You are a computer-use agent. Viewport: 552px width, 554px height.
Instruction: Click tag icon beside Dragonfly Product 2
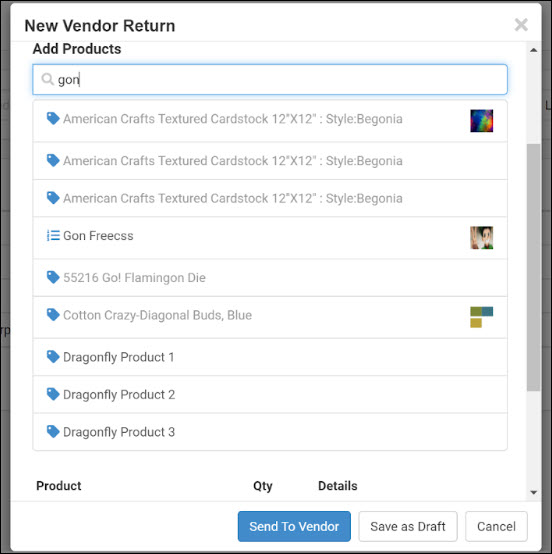53,394
